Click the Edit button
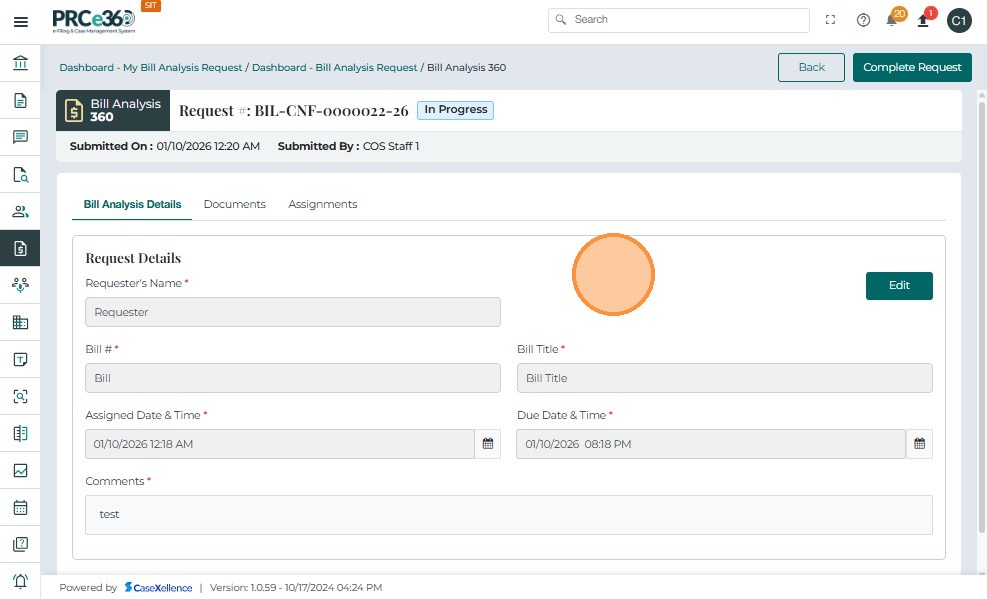Viewport: 987px width, 599px height. [899, 285]
